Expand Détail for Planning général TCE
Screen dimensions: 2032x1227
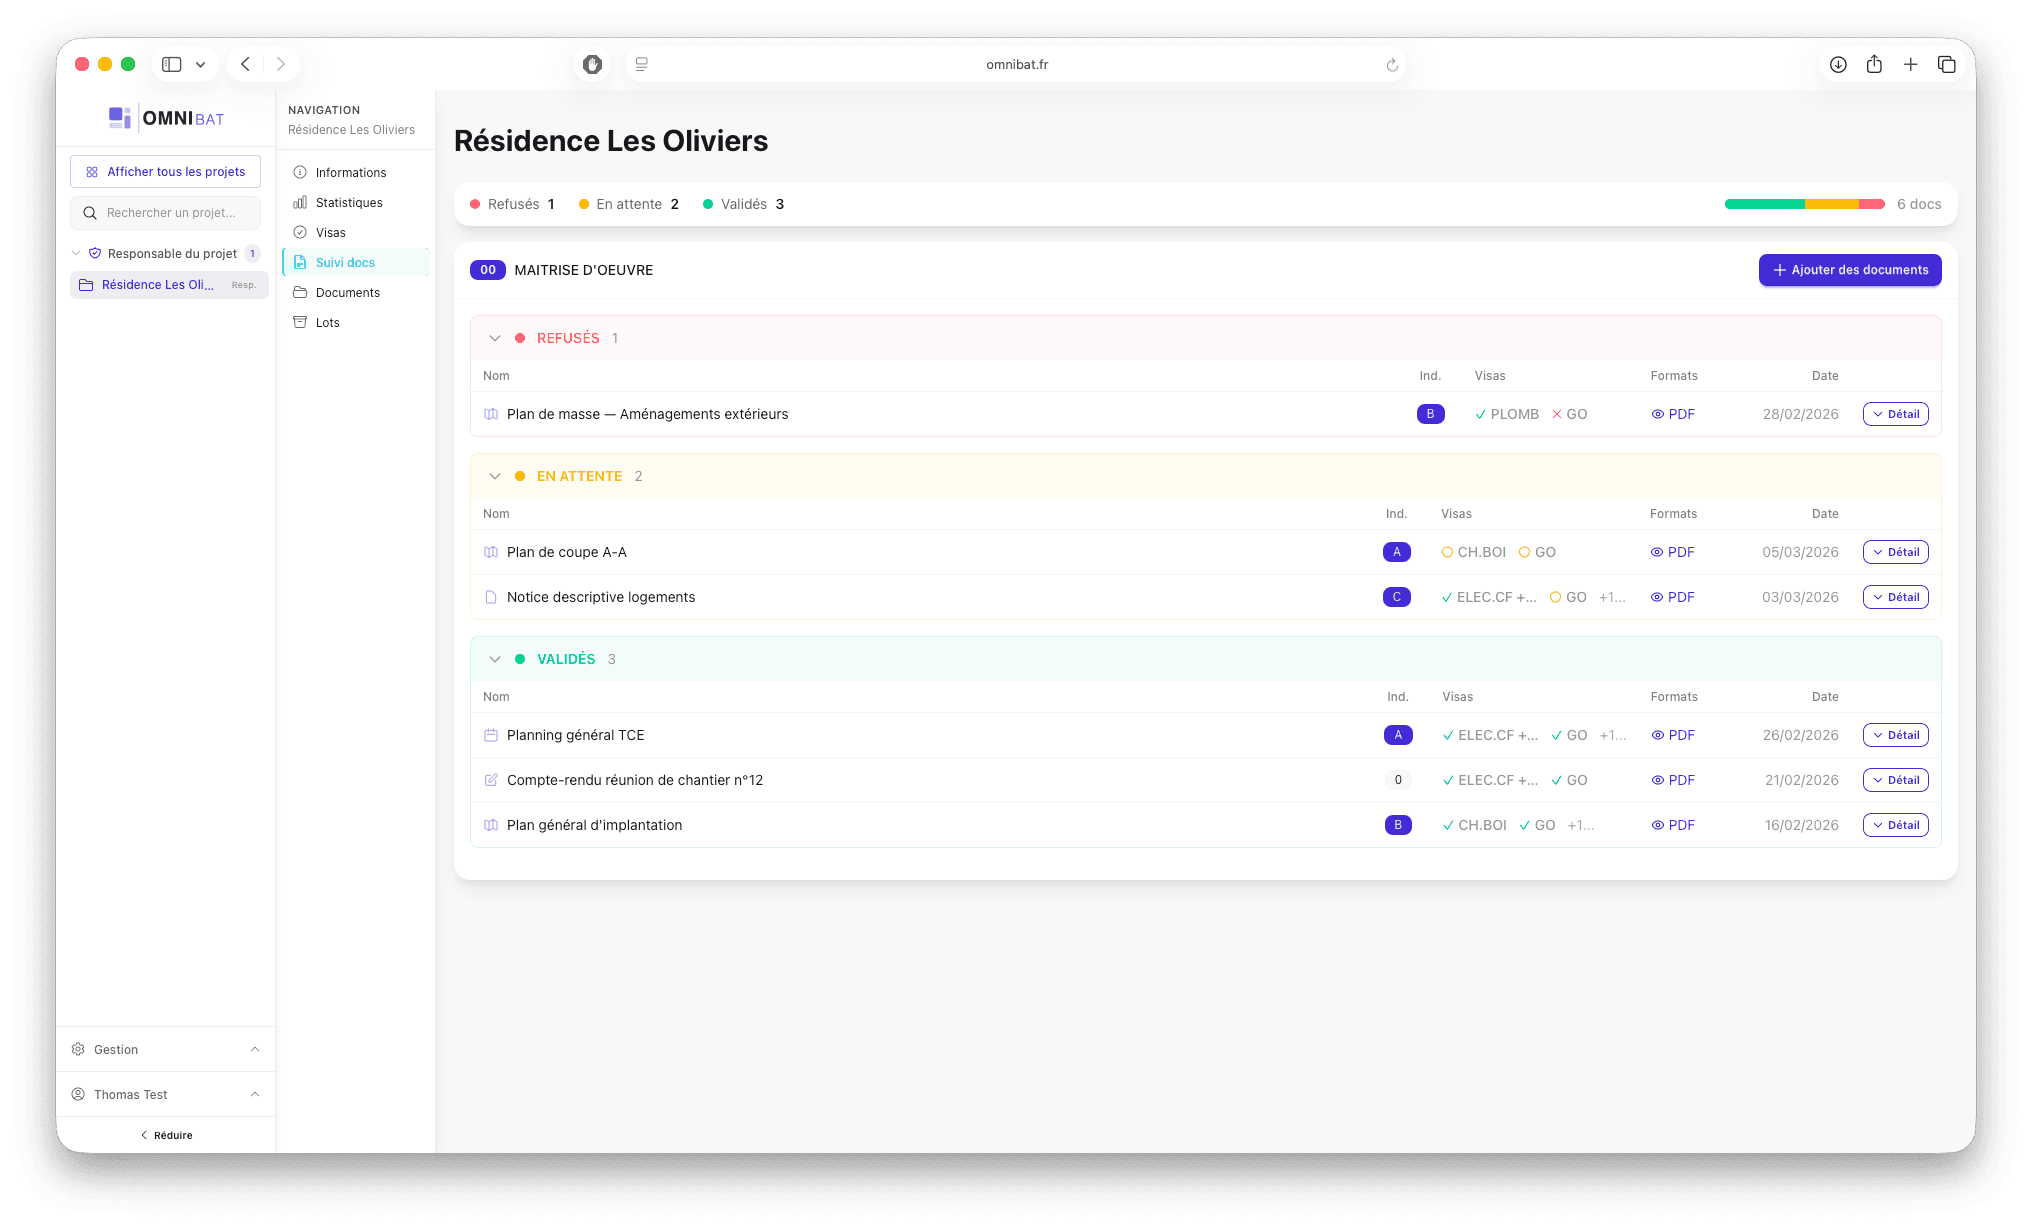1895,735
